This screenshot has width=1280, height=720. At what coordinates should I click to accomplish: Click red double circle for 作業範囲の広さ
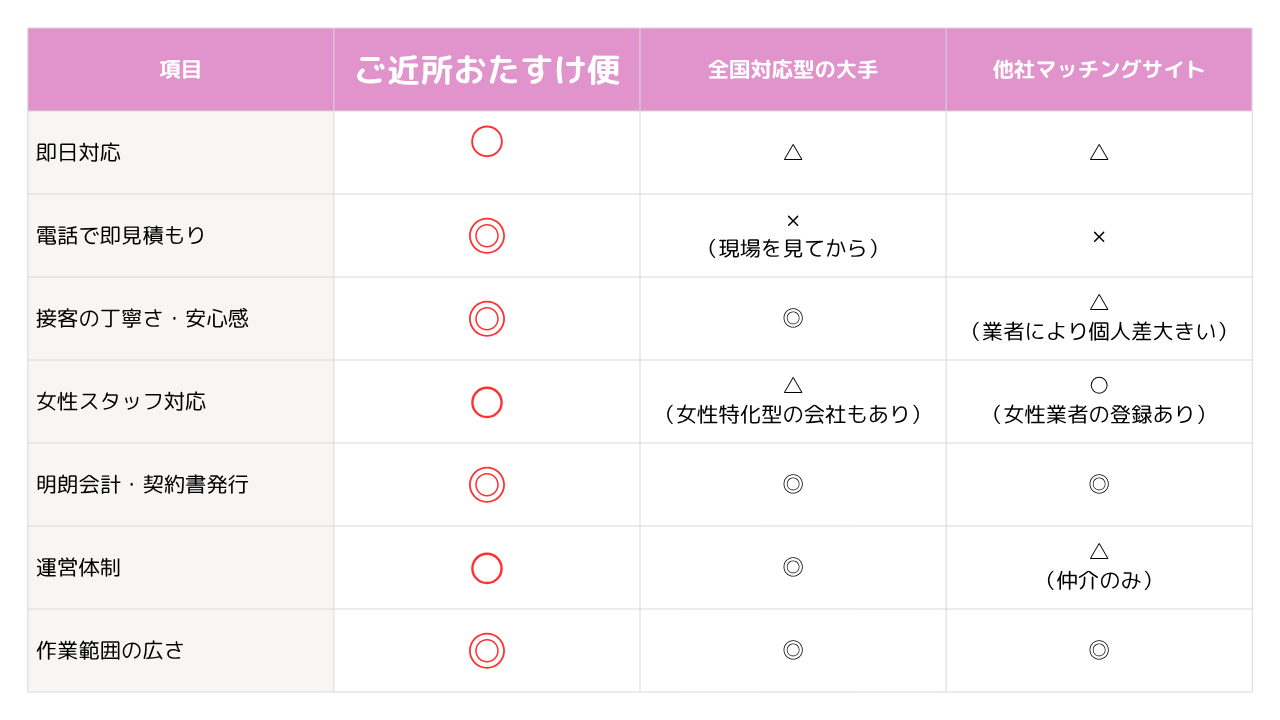[x=487, y=651]
